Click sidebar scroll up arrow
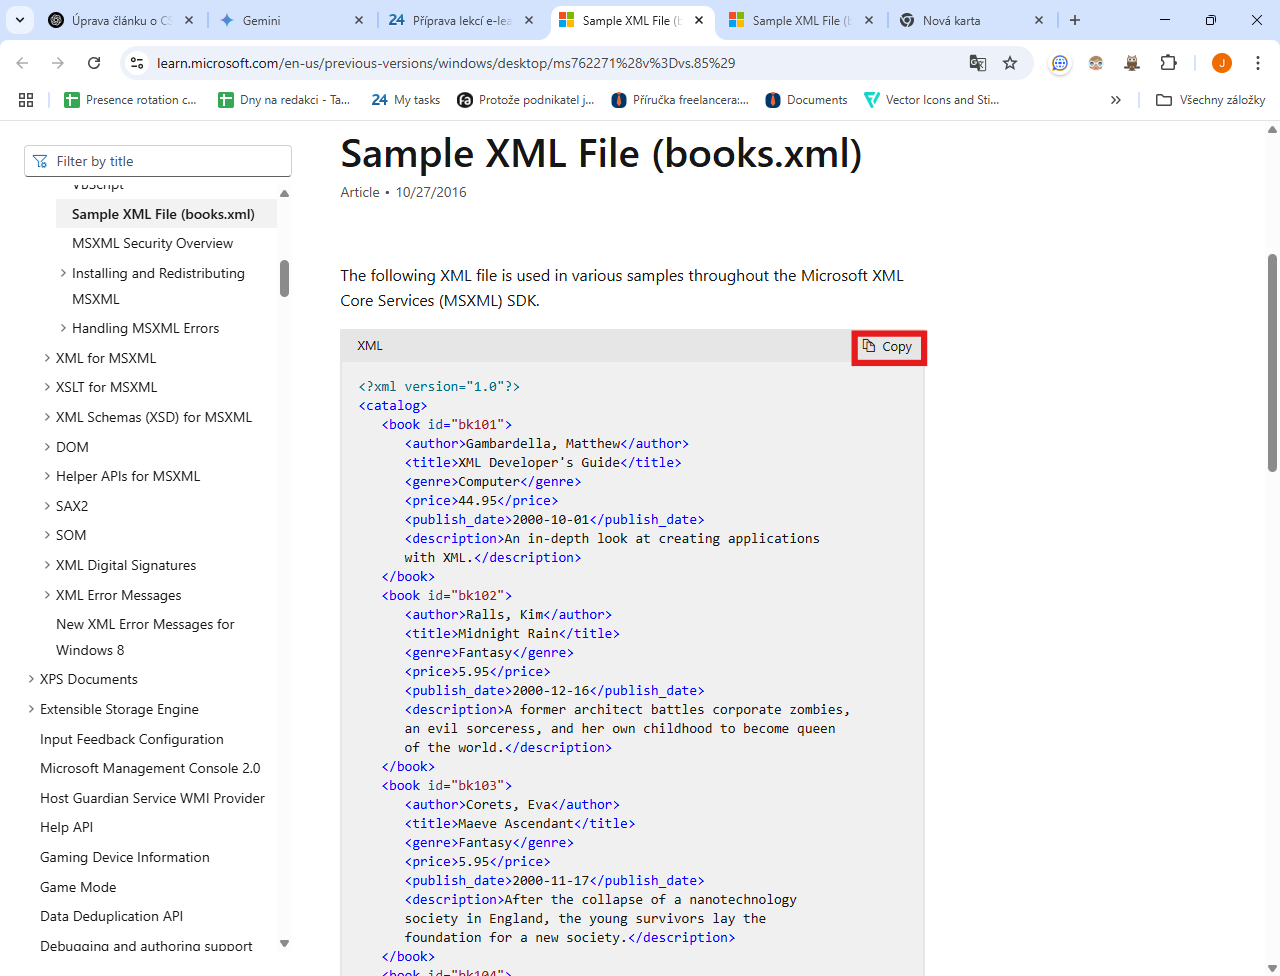This screenshot has width=1280, height=976. click(284, 193)
